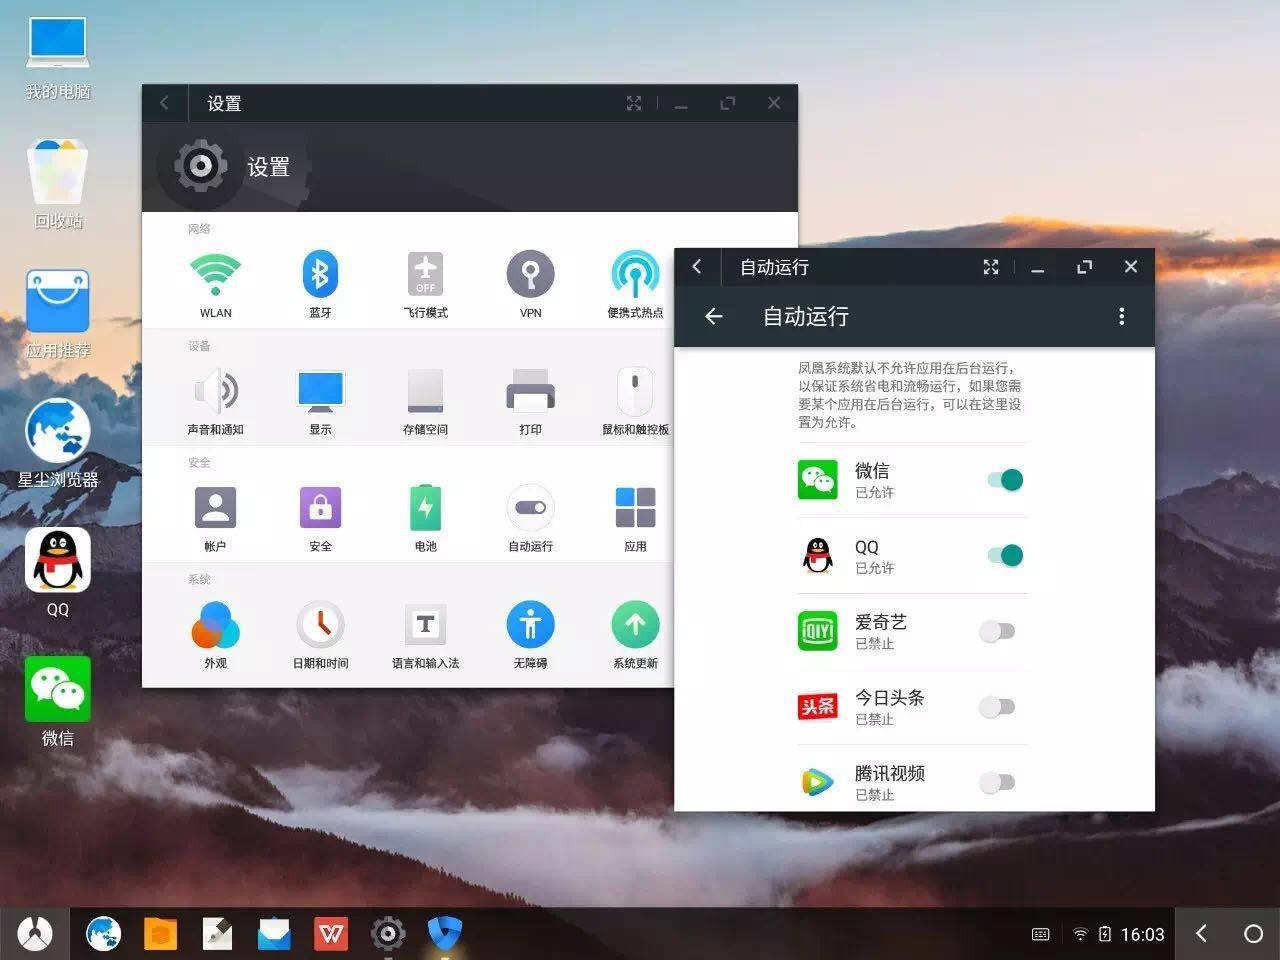Toggle fullscreen for the 自动运行 window
1280x960 pixels.
(x=991, y=267)
